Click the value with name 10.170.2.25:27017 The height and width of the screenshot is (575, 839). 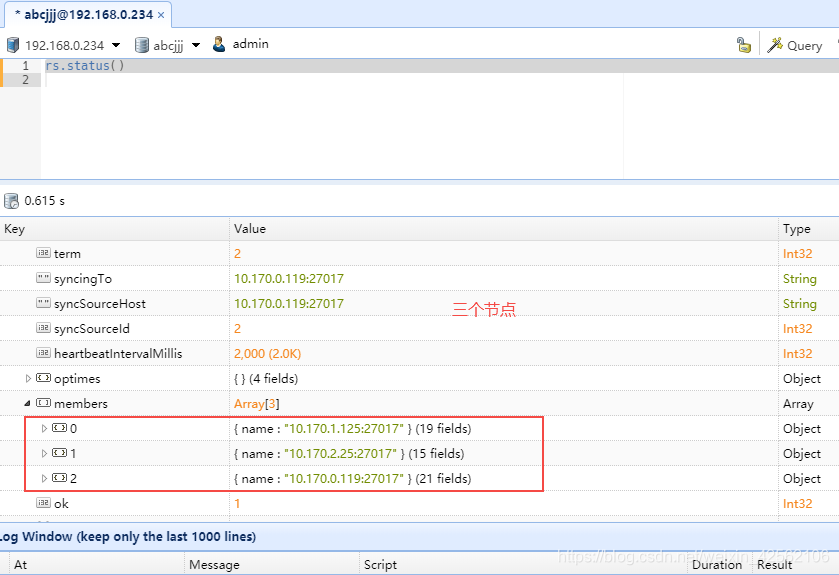click(349, 454)
